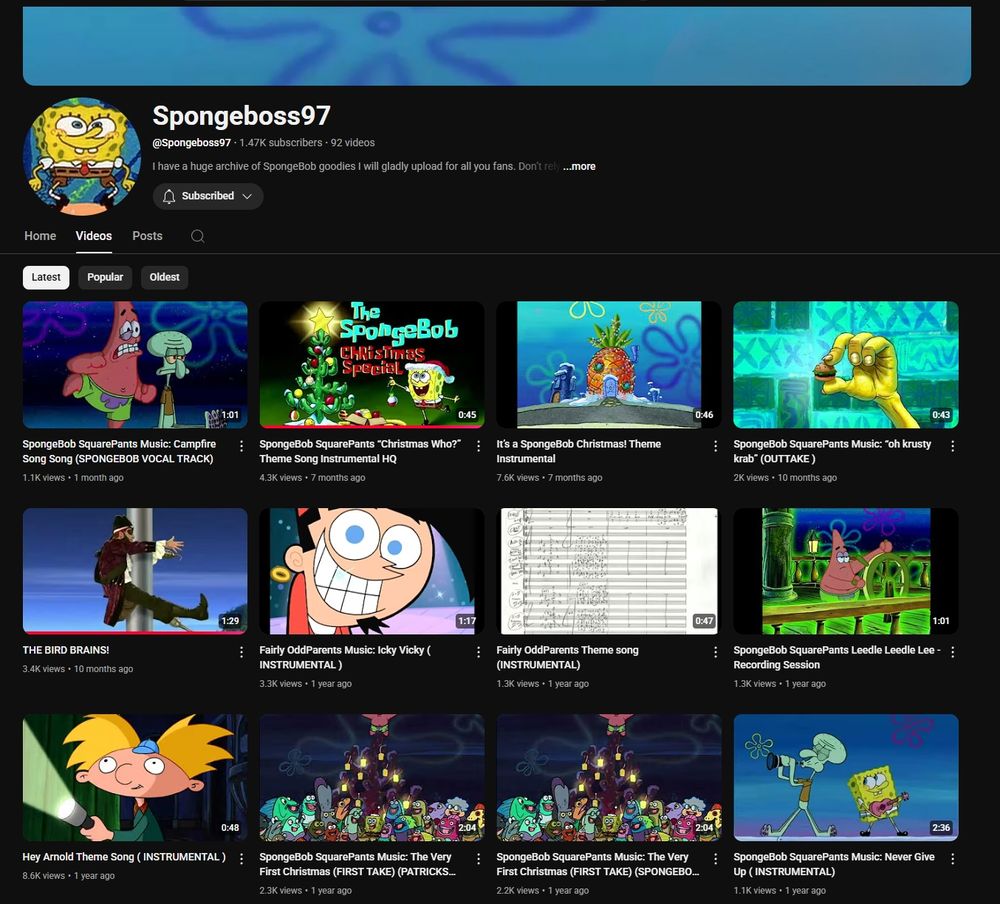Image resolution: width=1000 pixels, height=904 pixels.
Task: Open the "oh krusty krab" (OUTTAKE) title link
Action: 832,451
